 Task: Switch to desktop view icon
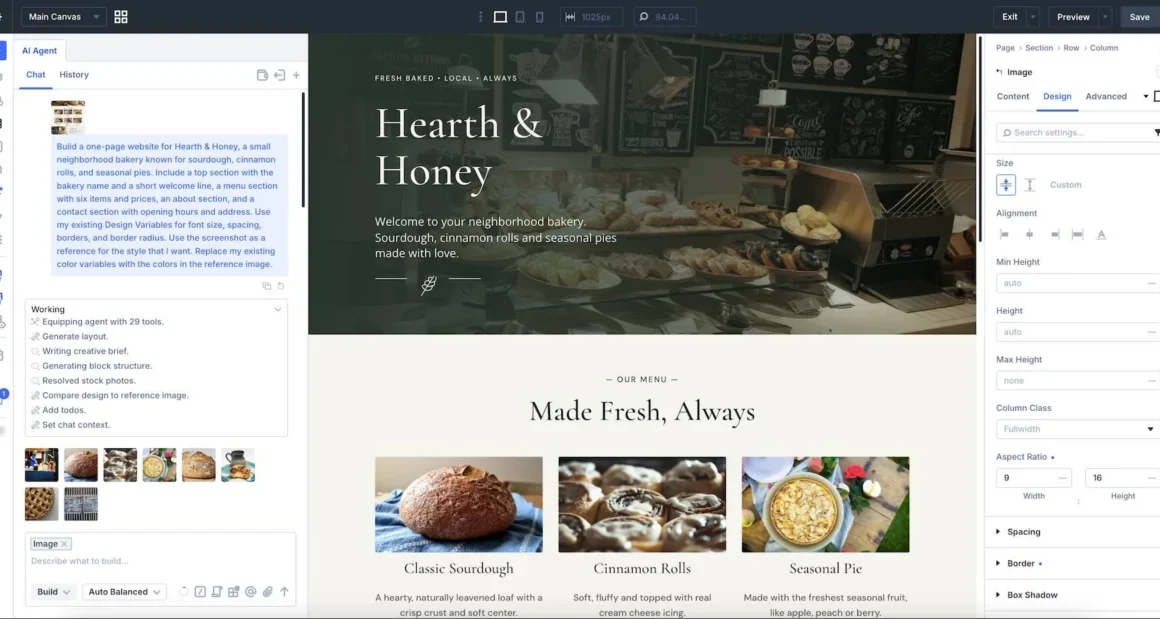(500, 17)
